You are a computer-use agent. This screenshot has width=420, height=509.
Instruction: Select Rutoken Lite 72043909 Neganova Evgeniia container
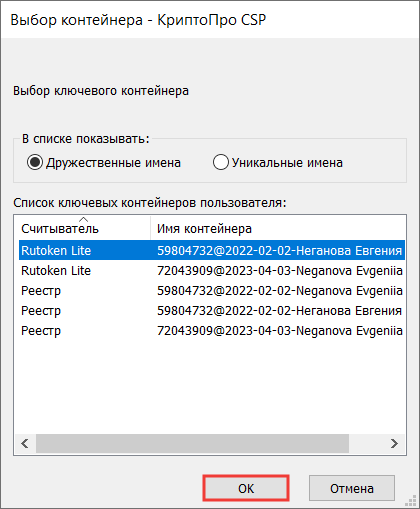tap(212, 270)
